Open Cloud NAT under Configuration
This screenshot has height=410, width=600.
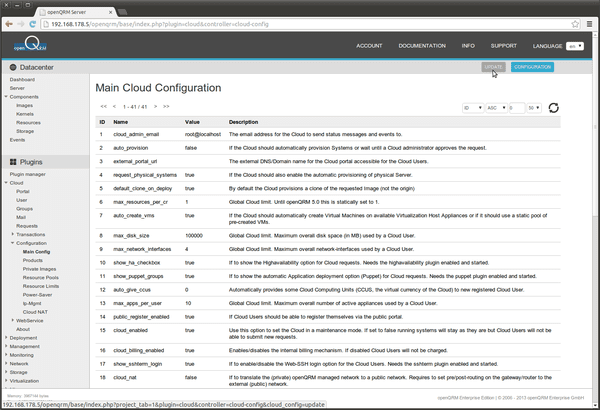tap(35, 312)
